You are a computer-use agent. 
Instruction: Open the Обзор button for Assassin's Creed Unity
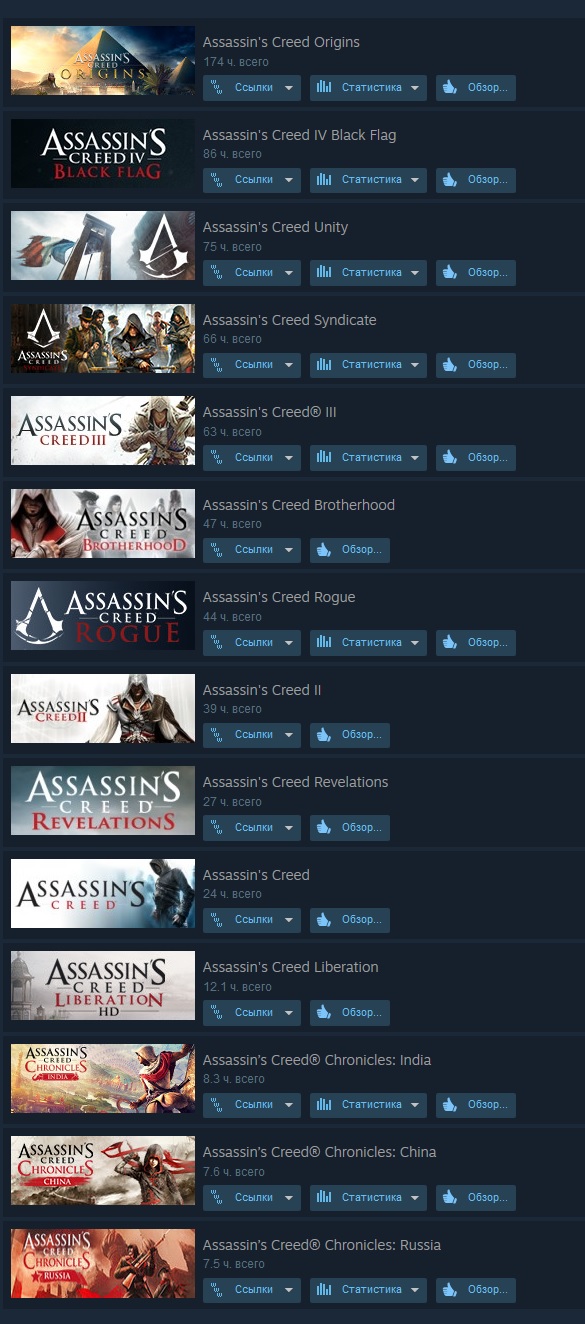(x=476, y=273)
